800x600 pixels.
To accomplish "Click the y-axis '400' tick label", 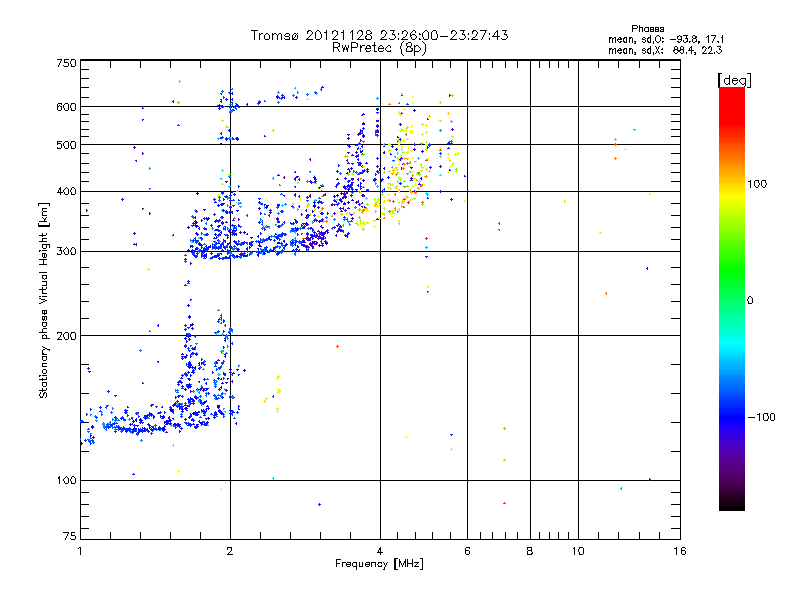I will (x=66, y=192).
